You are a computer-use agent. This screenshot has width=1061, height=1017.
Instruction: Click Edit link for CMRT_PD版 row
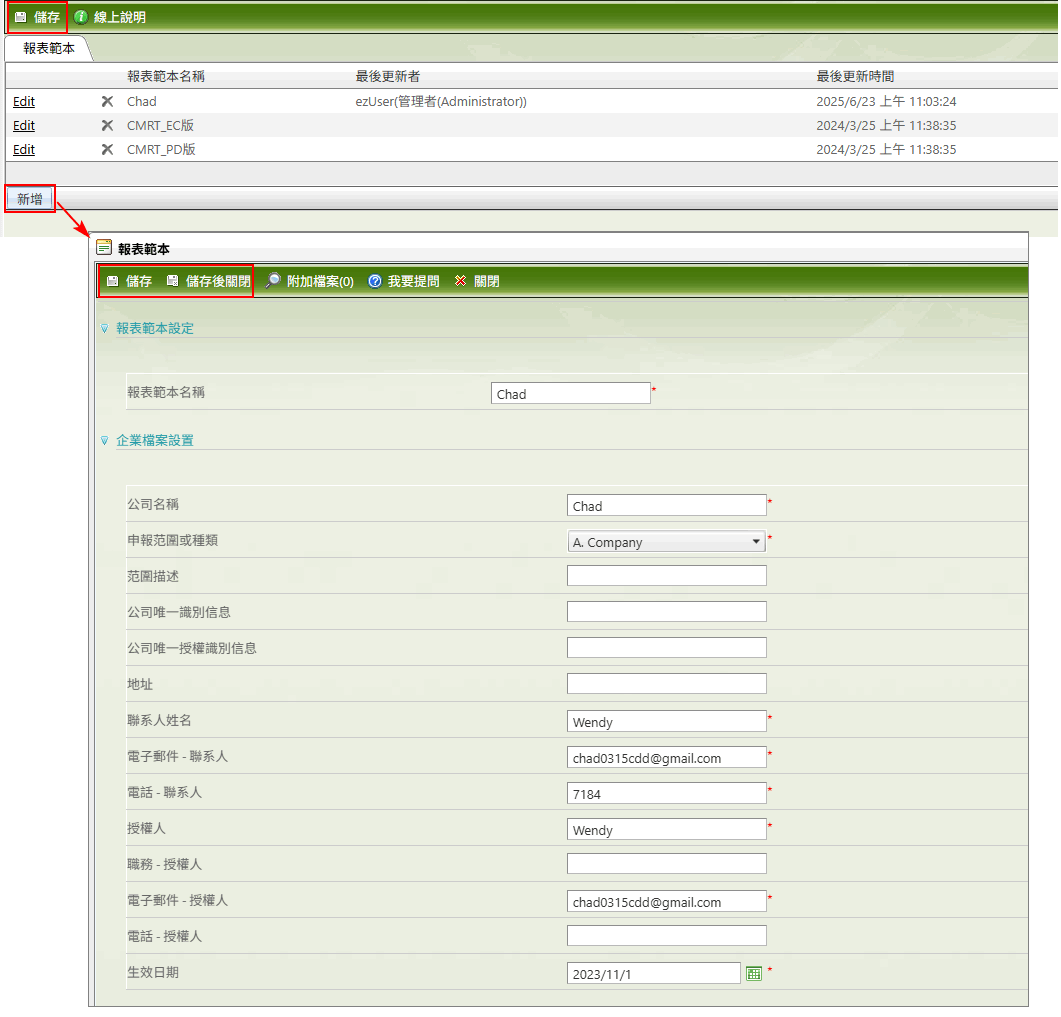pyautogui.click(x=24, y=149)
